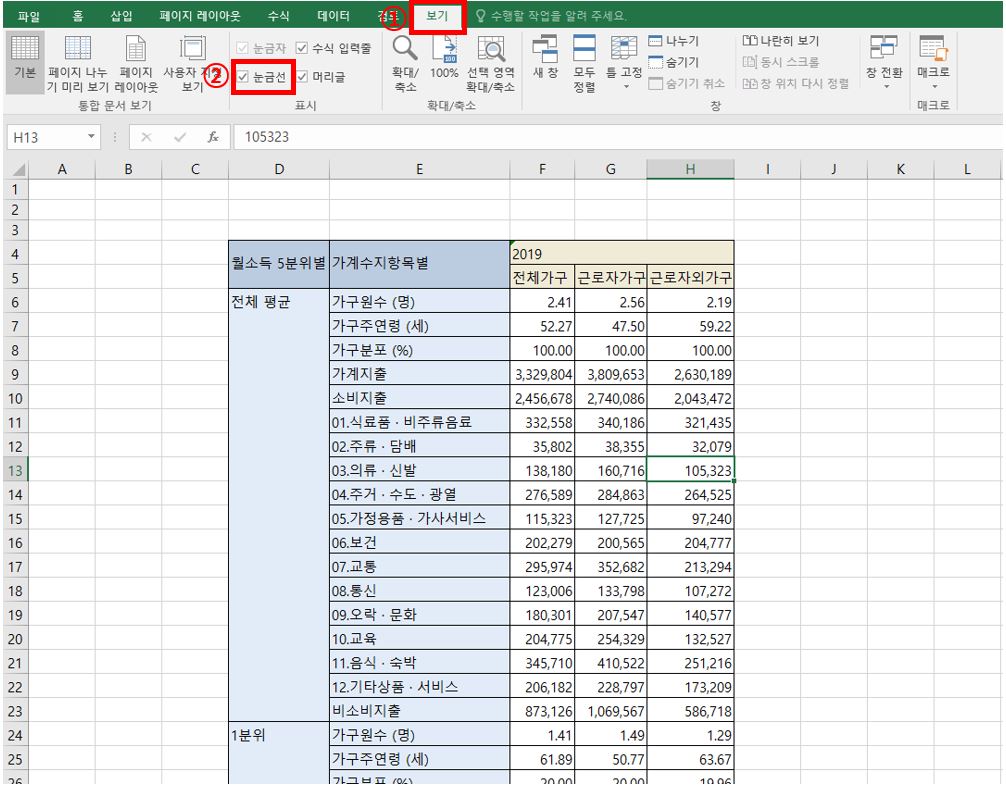Expand the 창 전환 dropdown arrow
This screenshot has width=1006, height=788.
[x=885, y=86]
